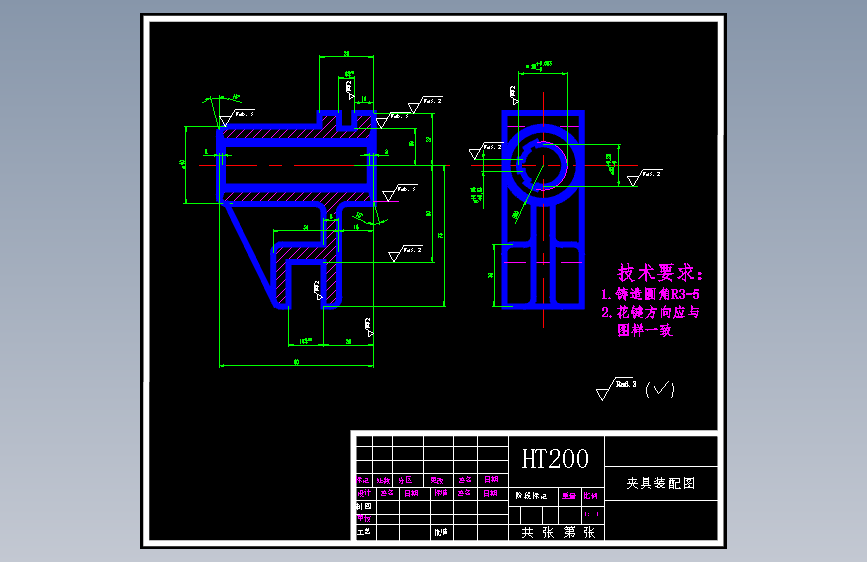The width and height of the screenshot is (867, 562).
Task: Click the 共 张 第 张 sheet count text
Action: (558, 532)
